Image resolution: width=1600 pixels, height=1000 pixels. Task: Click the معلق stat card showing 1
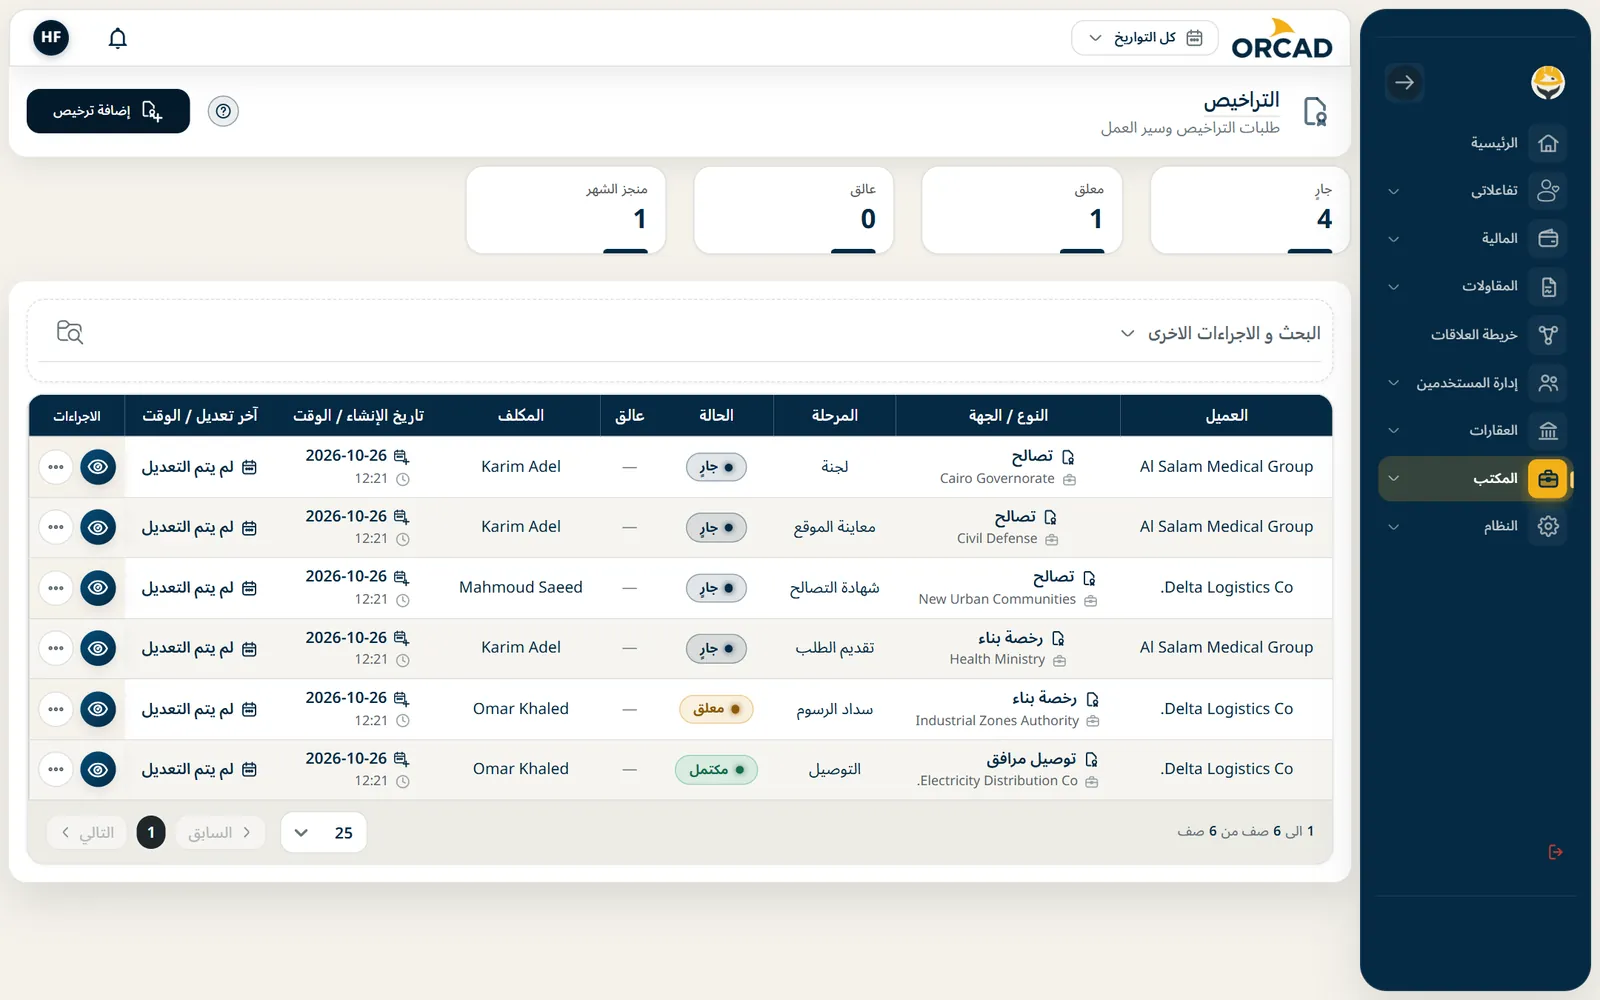(1022, 210)
